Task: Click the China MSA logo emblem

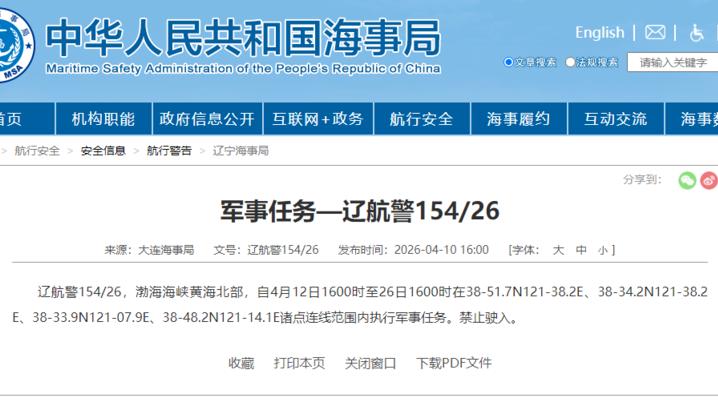Action: point(17,44)
